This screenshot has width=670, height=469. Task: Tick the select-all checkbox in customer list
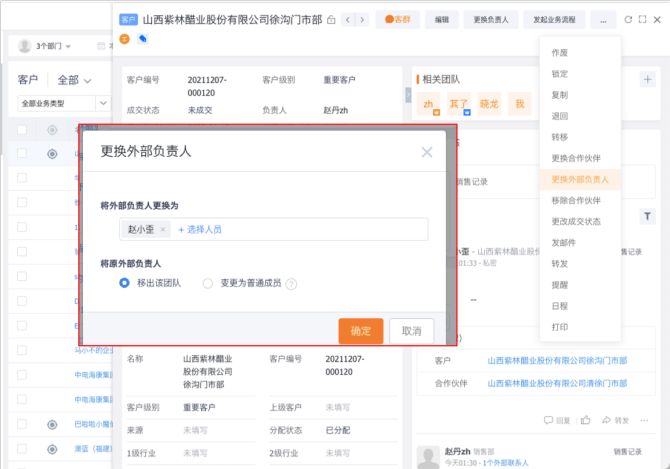point(22,129)
